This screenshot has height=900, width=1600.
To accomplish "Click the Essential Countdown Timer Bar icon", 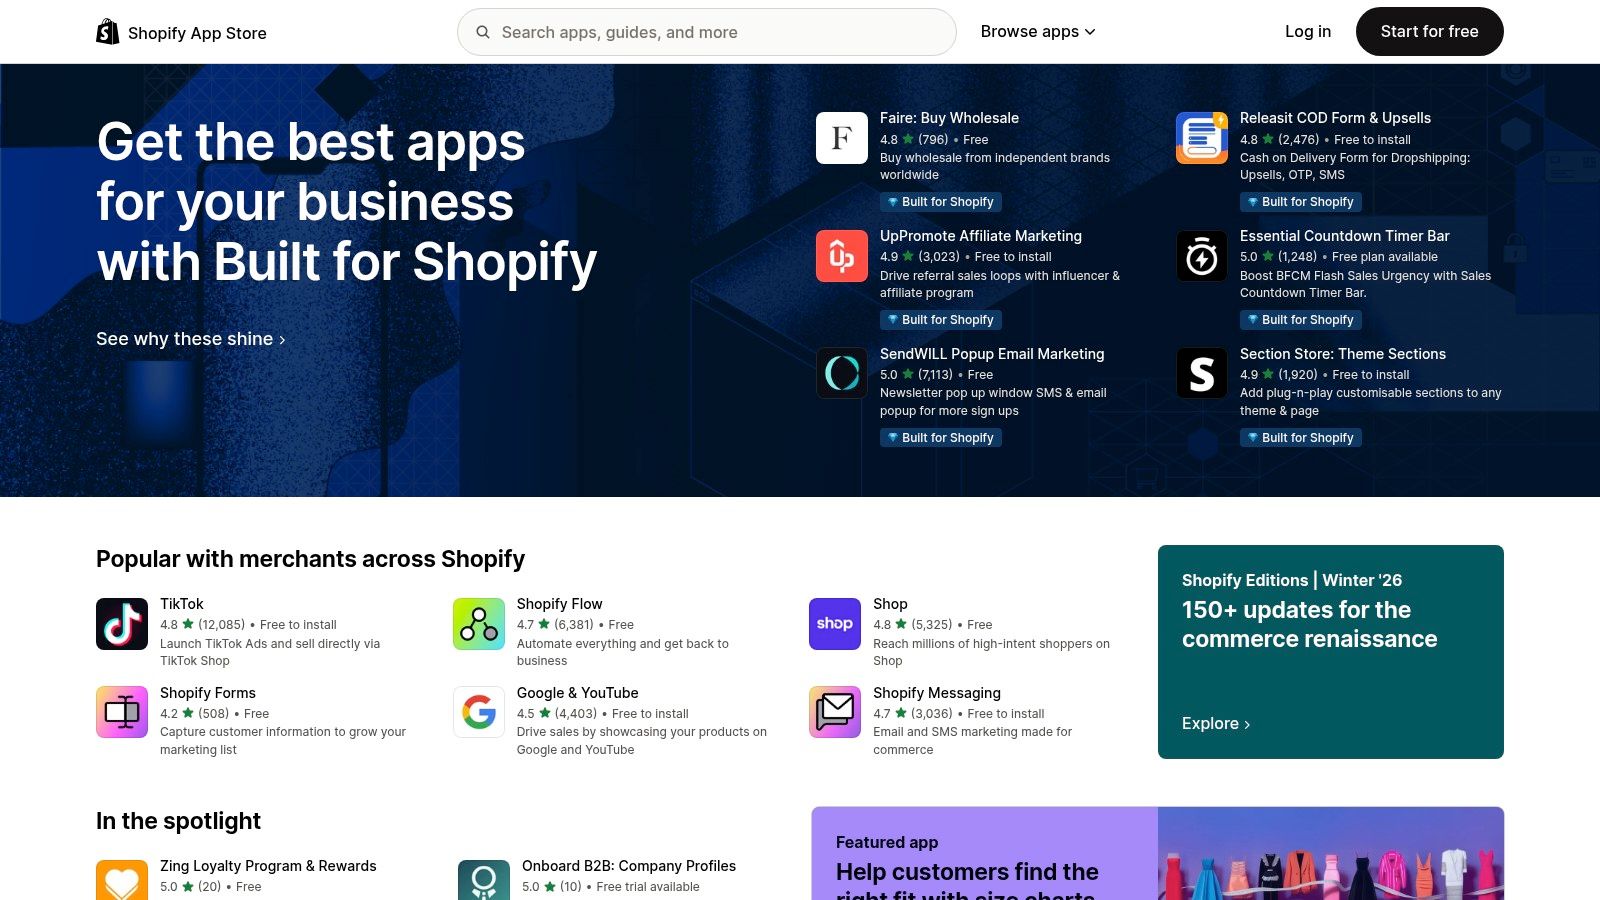I will point(1201,256).
